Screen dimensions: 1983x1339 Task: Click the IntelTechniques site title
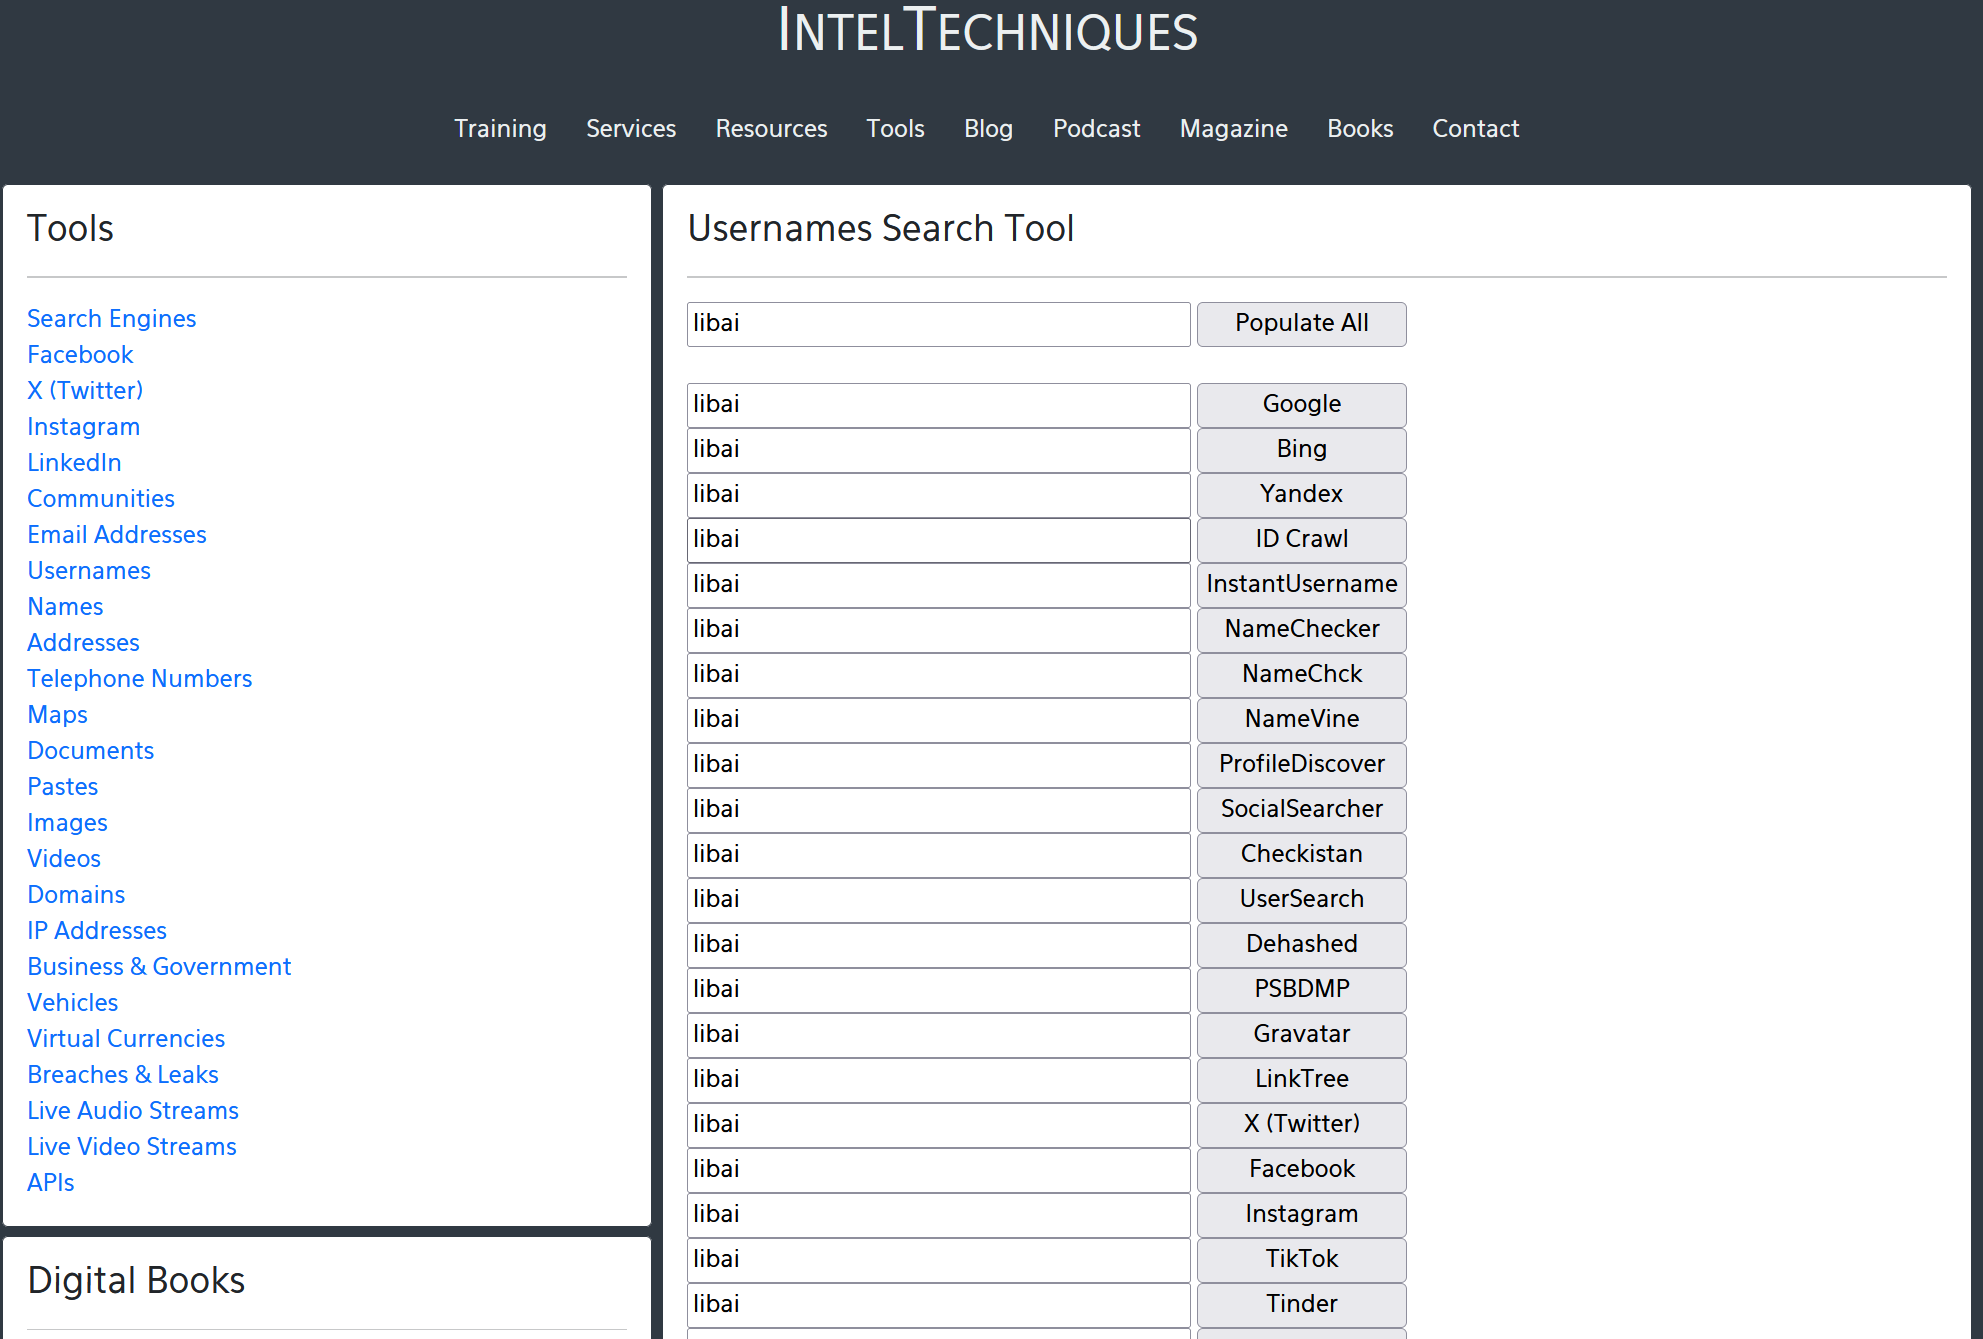(x=988, y=30)
